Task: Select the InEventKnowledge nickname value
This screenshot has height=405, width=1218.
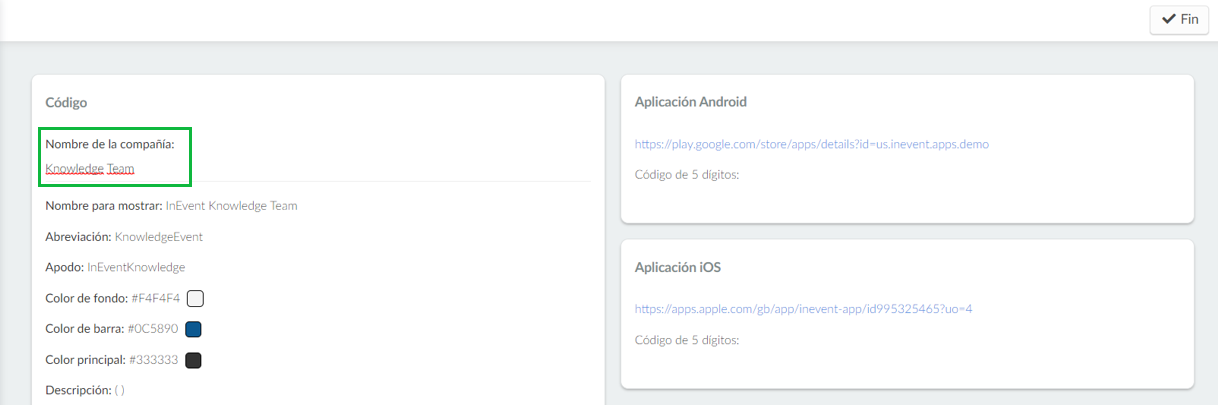Action: (136, 268)
